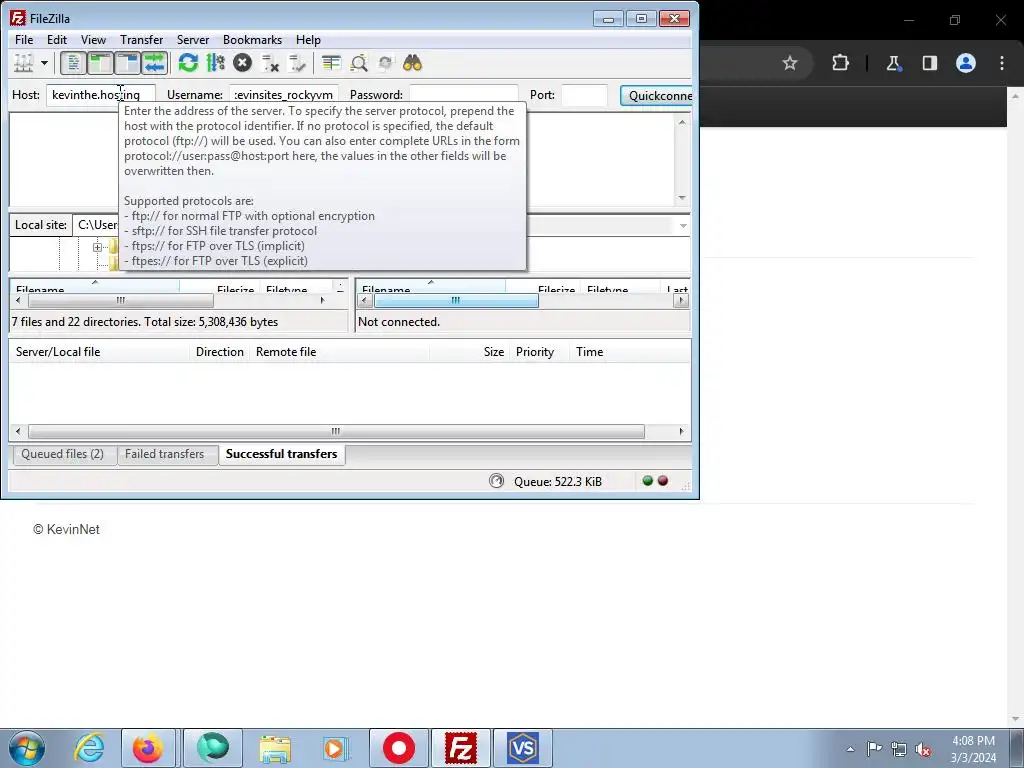Toggle processing of the transfer queue

[216, 63]
